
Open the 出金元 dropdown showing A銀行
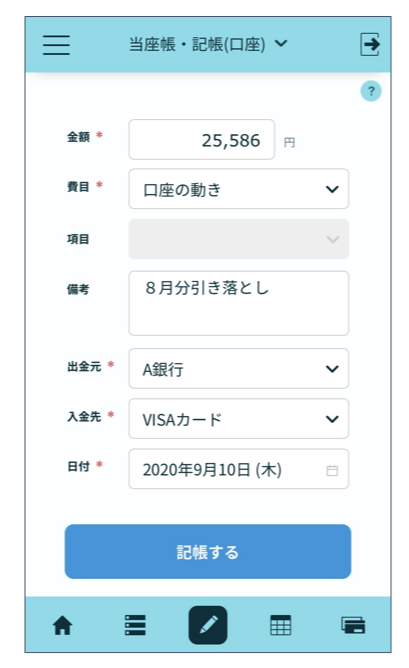239,369
